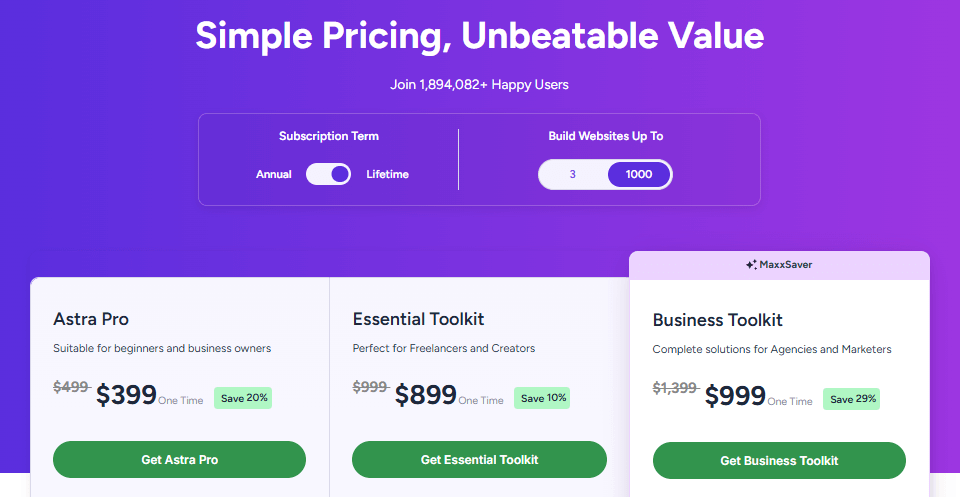Click the $899 Essential Toolkit price
960x497 pixels.
pyautogui.click(x=425, y=395)
